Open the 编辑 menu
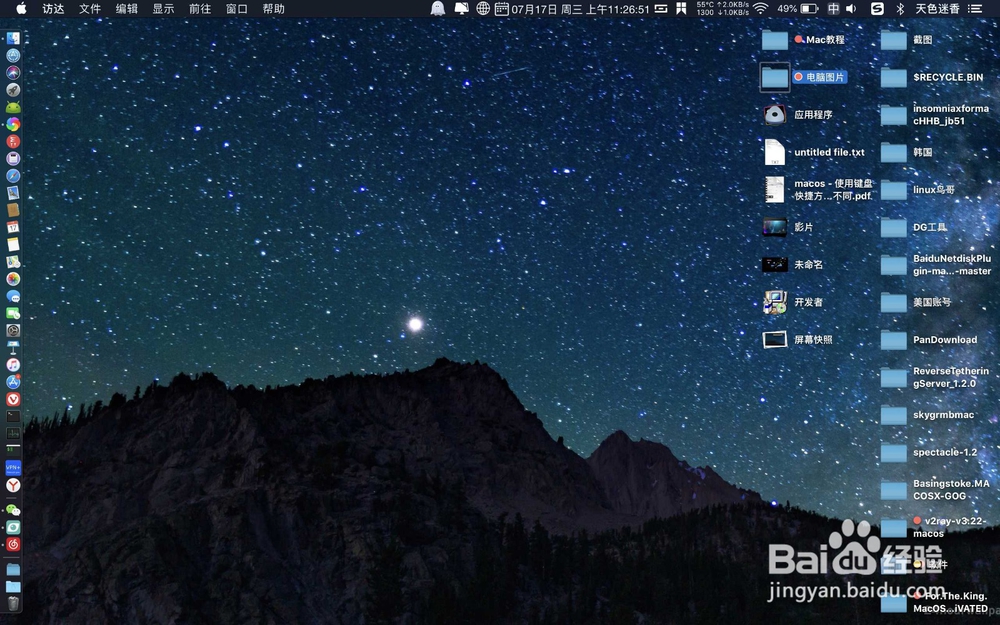Viewport: 1000px width, 625px height. point(127,8)
